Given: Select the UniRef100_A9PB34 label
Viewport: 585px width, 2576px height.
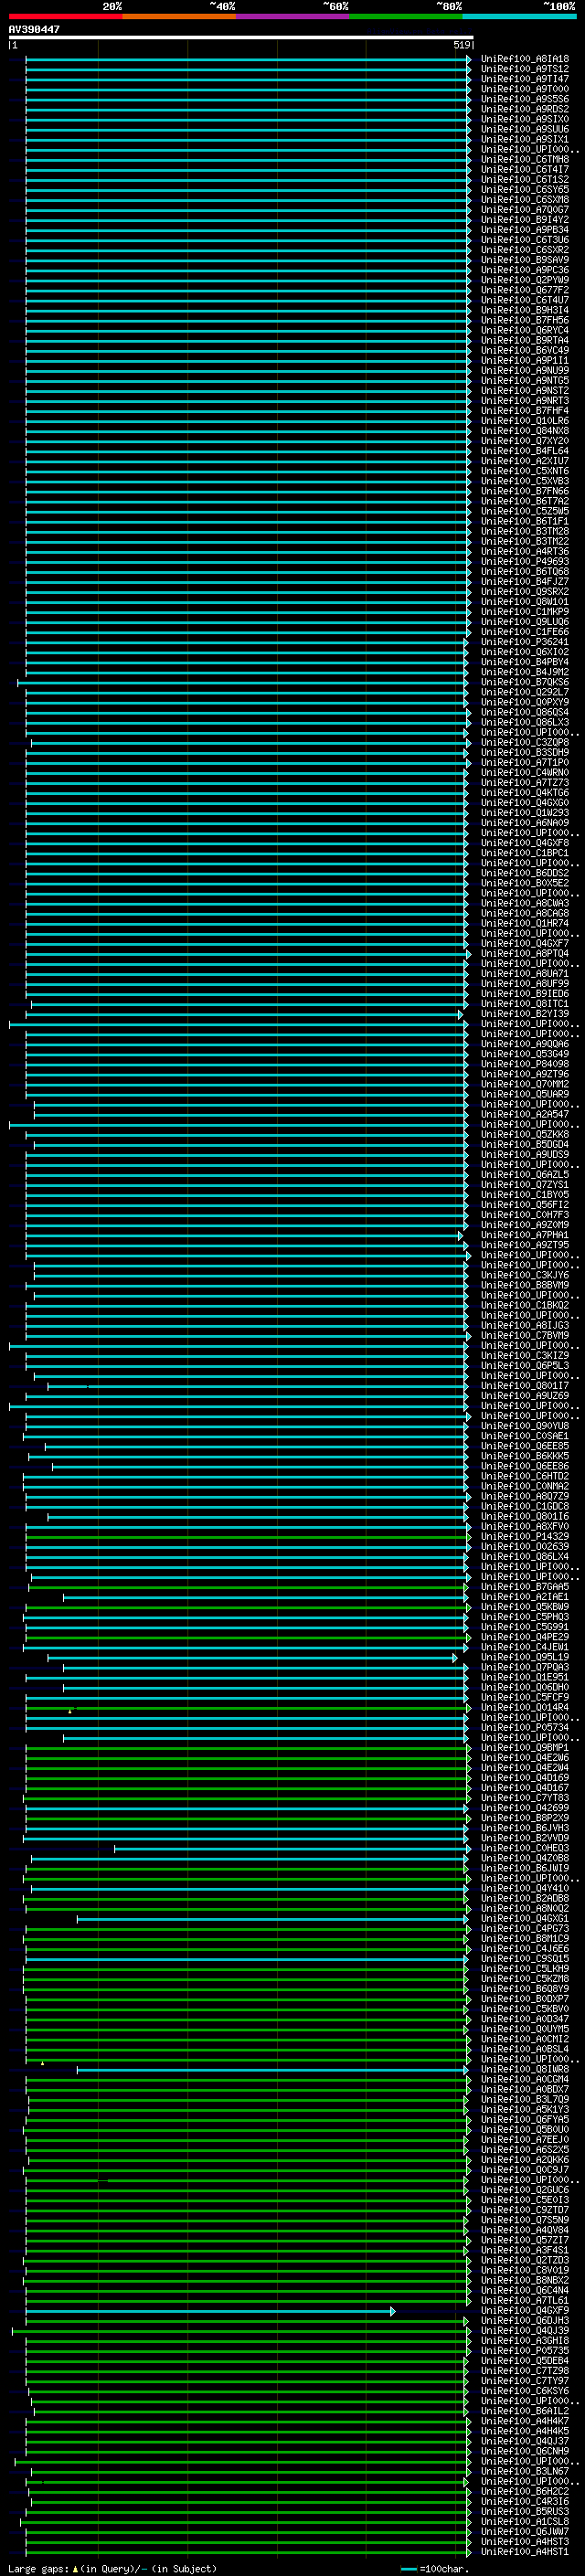Looking at the screenshot, I should pos(525,230).
